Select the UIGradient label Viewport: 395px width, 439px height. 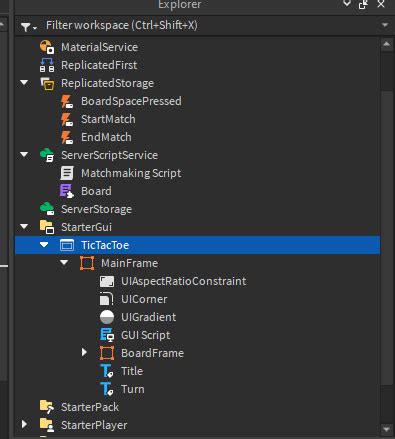coord(148,317)
